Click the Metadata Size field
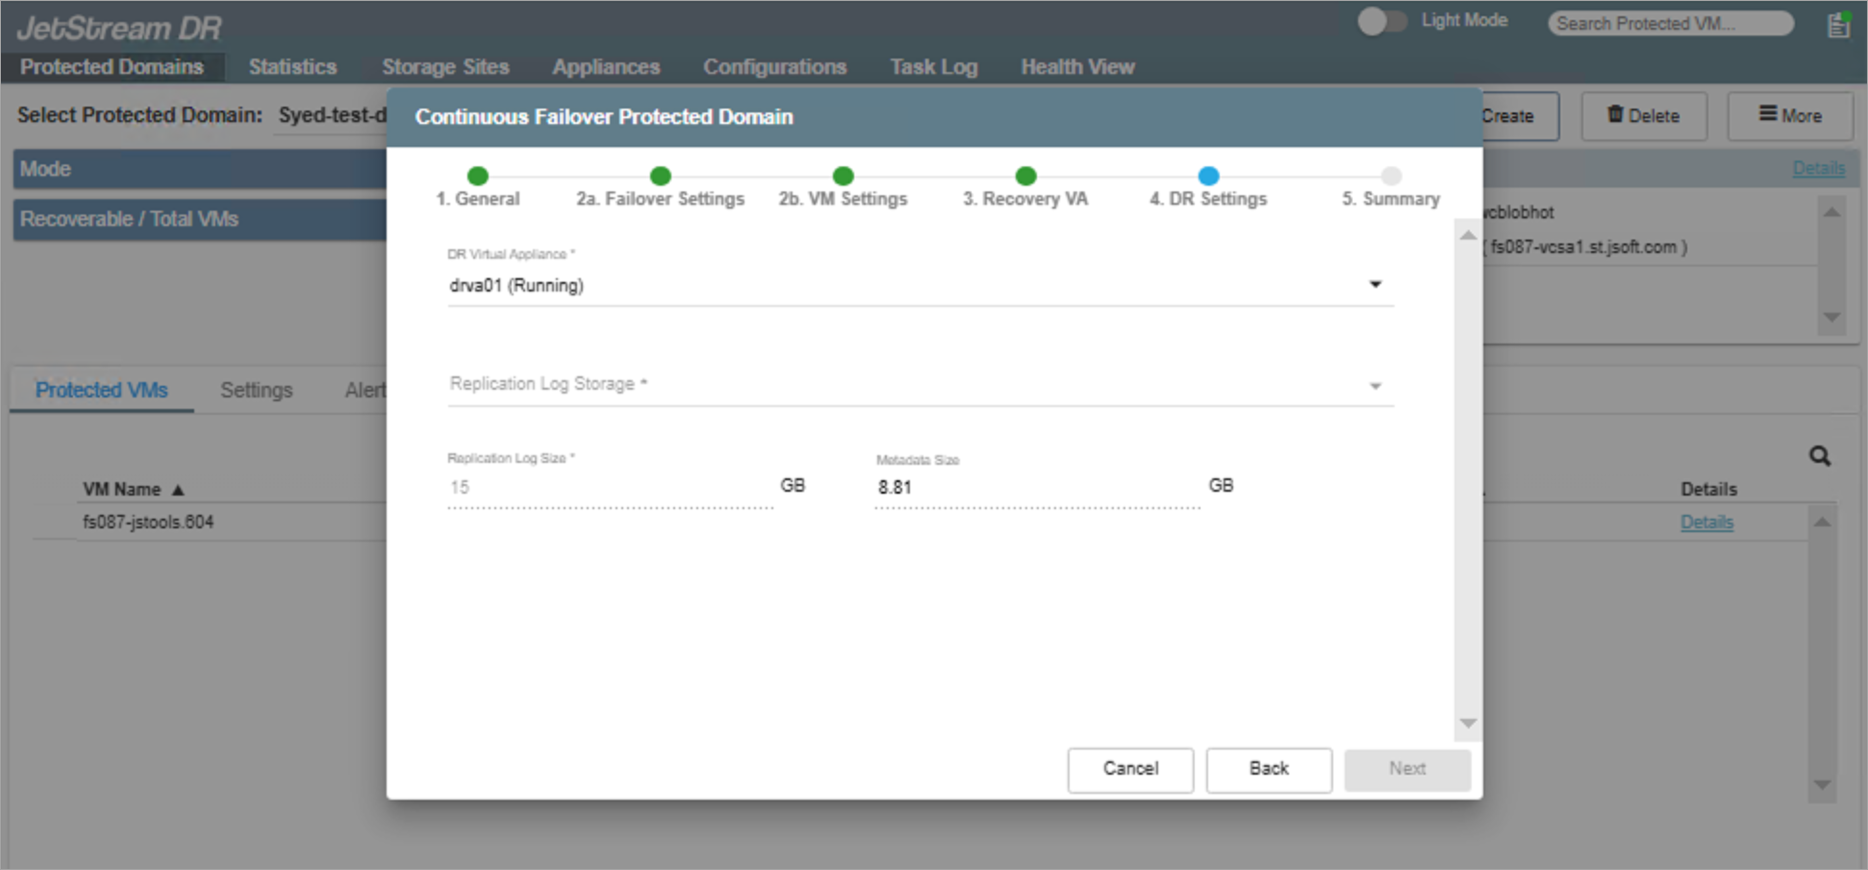The image size is (1868, 870). point(1036,487)
